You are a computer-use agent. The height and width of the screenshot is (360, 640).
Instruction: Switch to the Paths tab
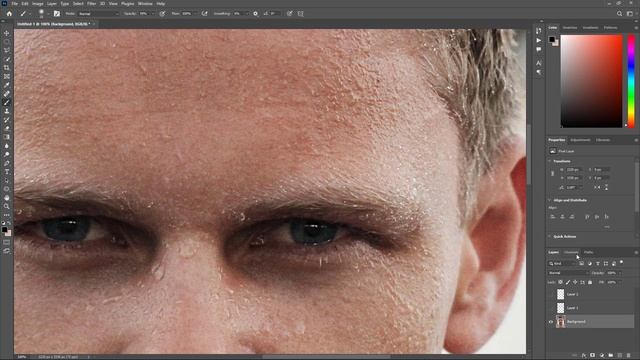tap(589, 252)
